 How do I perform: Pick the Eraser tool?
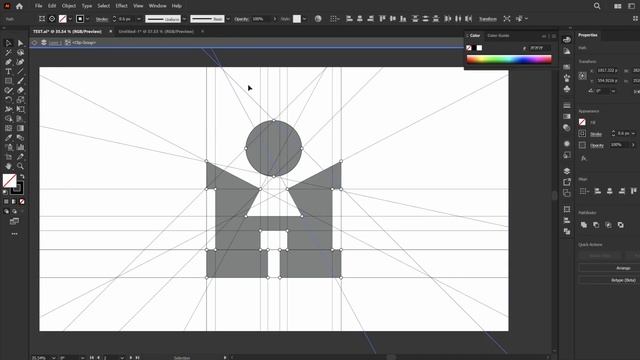20,90
